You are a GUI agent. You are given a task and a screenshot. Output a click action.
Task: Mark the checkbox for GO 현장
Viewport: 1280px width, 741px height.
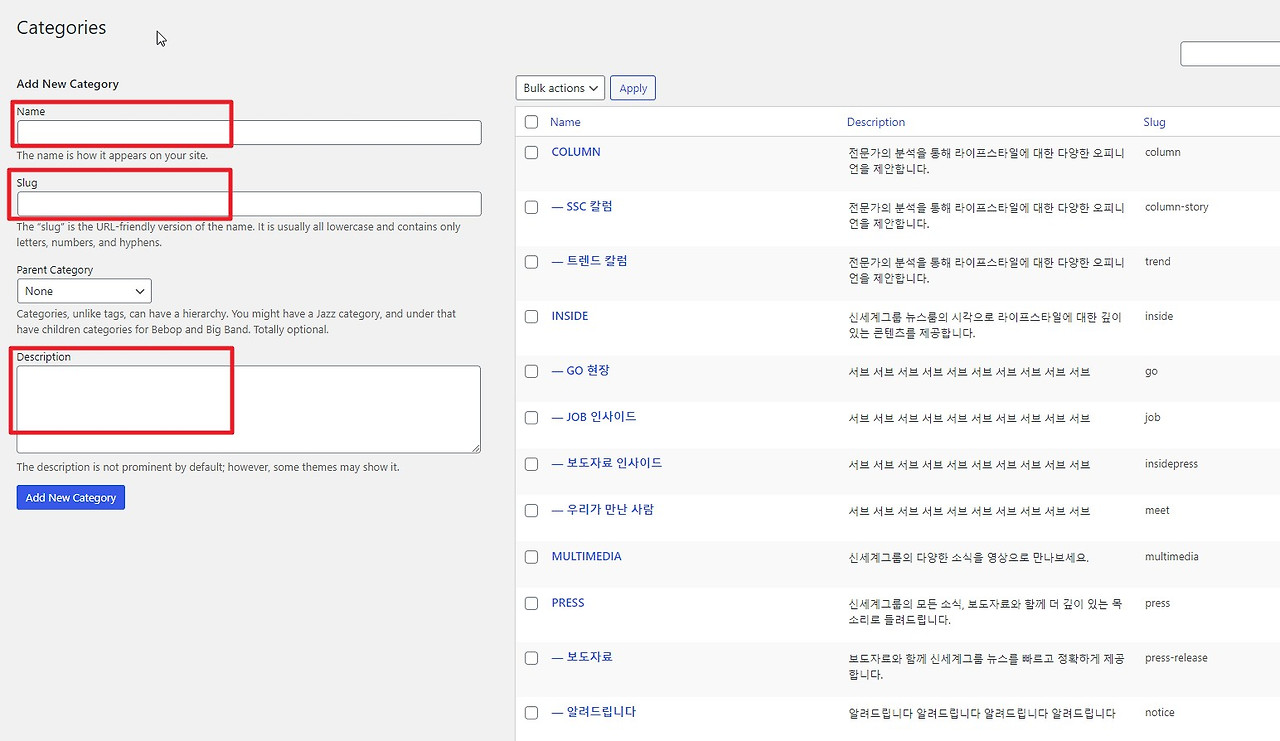pos(532,371)
